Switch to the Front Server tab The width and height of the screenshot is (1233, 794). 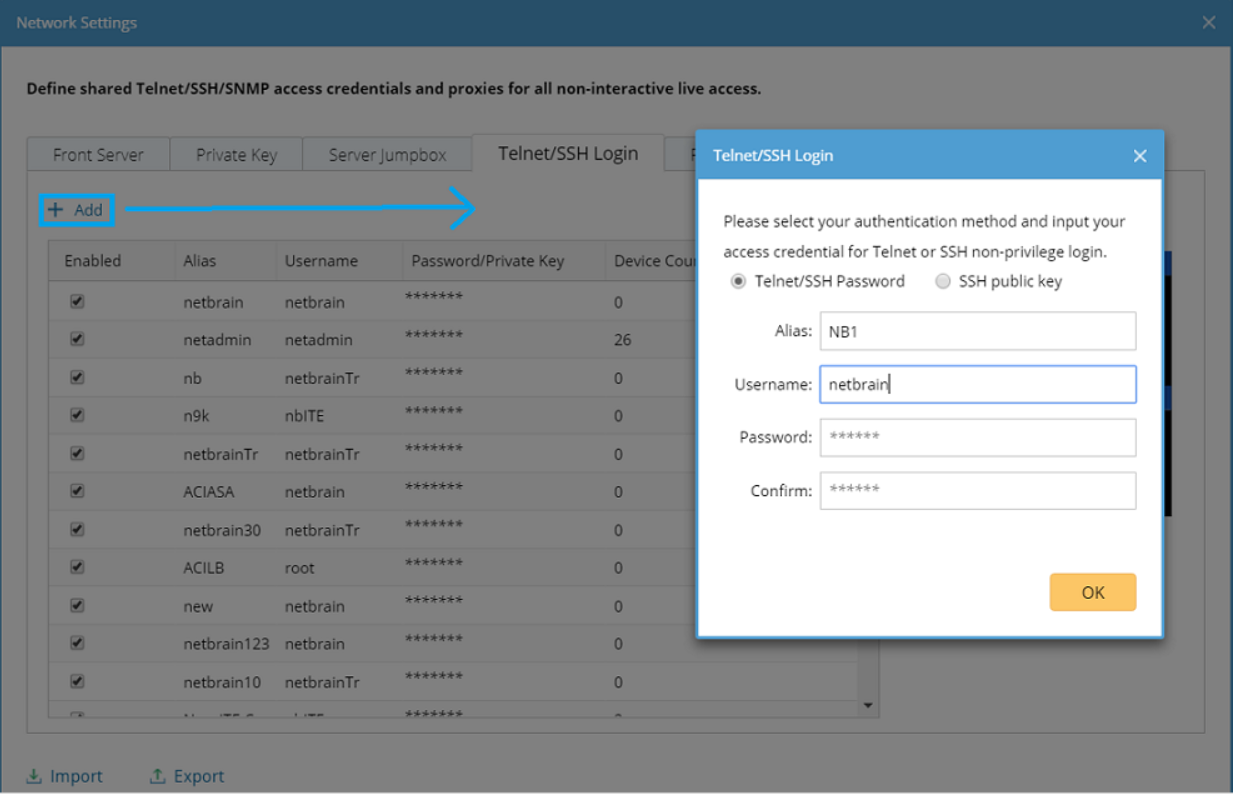(x=98, y=155)
